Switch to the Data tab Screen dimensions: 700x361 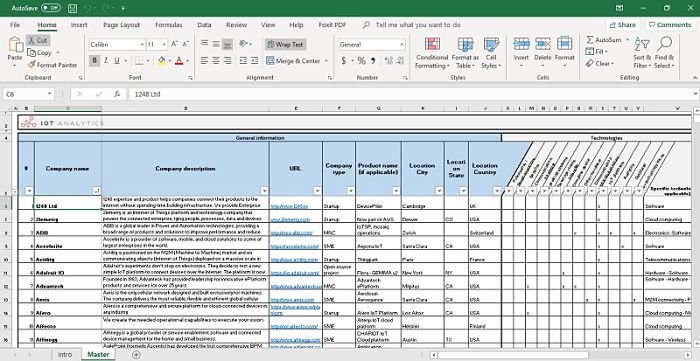point(204,25)
